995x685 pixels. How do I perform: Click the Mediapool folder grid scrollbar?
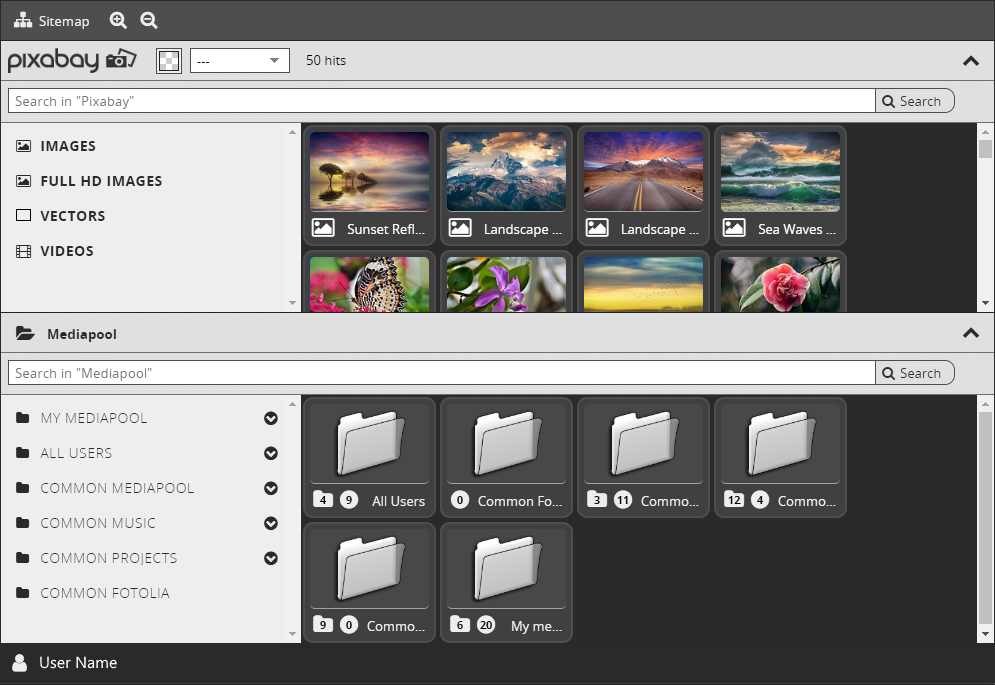(x=985, y=518)
